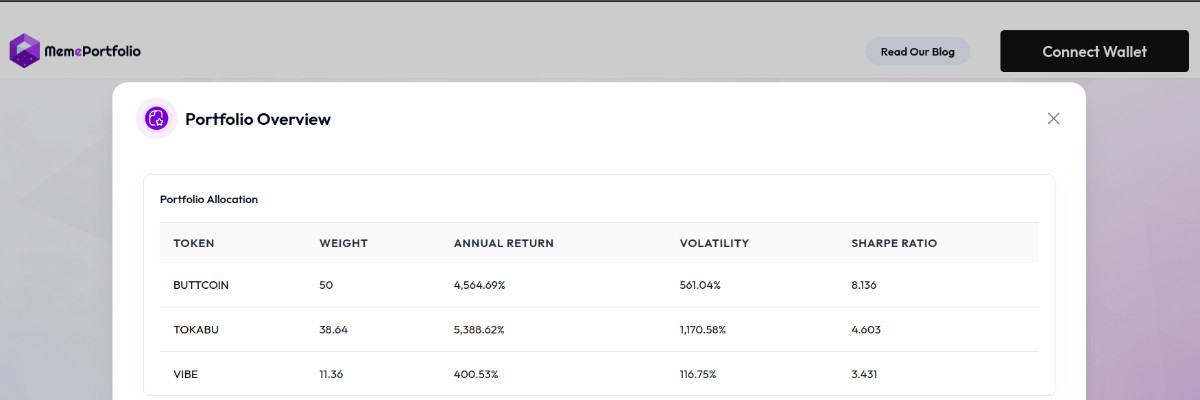Sort by the ANNUAL RETURN column header

[504, 243]
